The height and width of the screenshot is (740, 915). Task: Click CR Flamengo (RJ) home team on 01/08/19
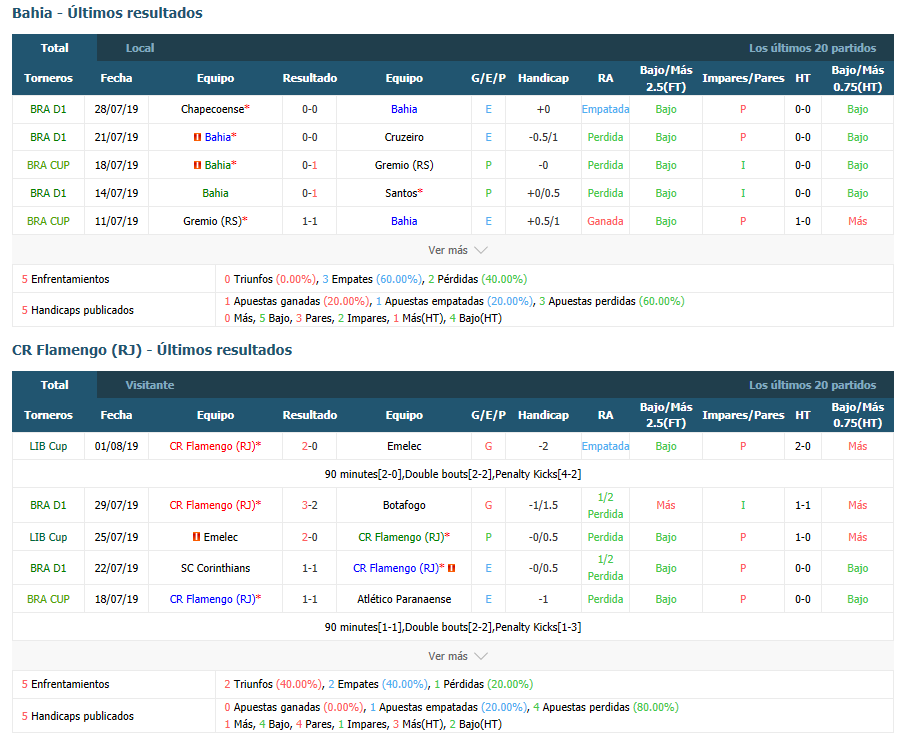pyautogui.click(x=212, y=446)
